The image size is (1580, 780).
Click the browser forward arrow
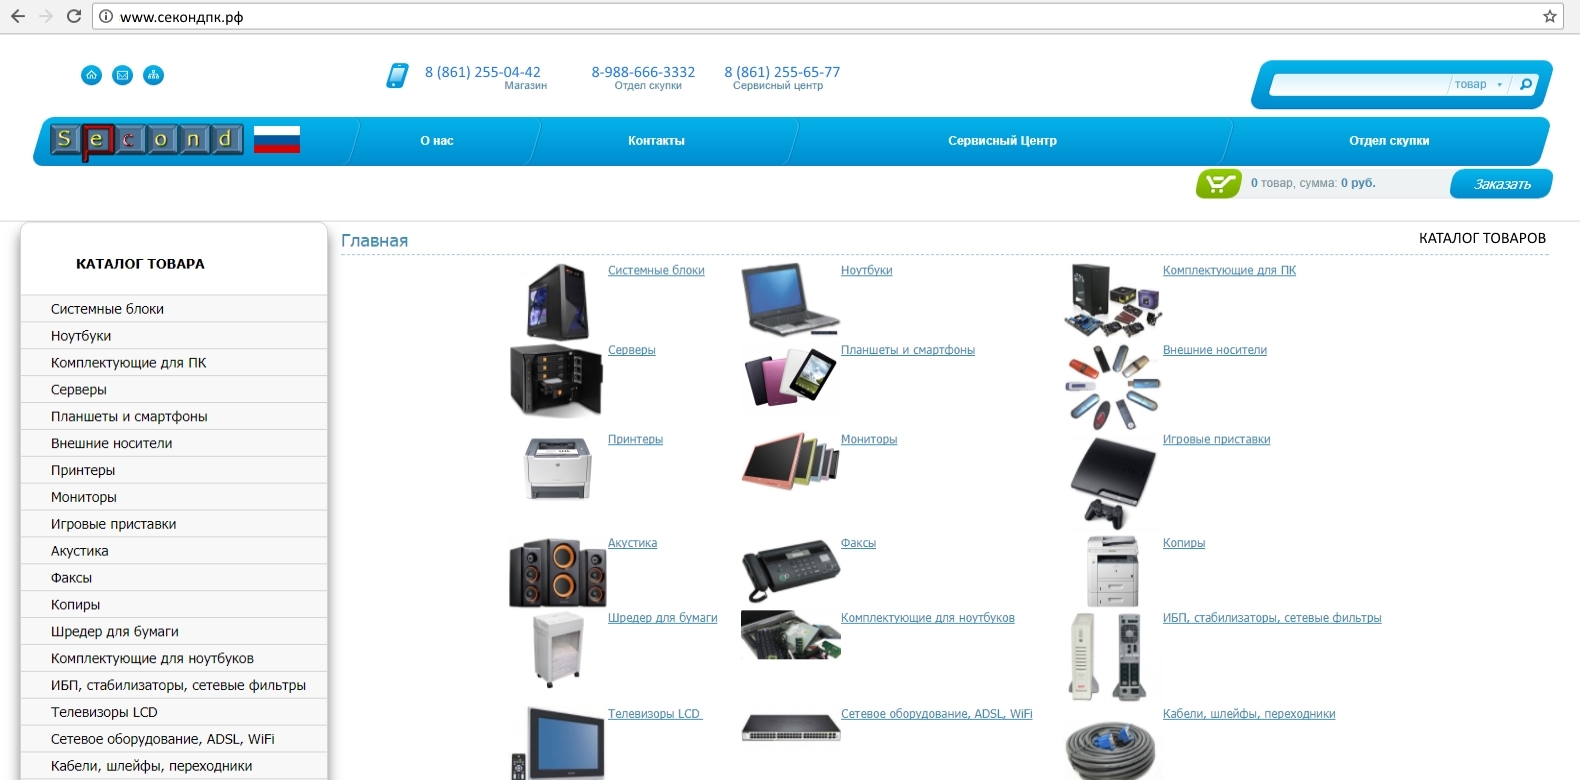click(x=46, y=16)
